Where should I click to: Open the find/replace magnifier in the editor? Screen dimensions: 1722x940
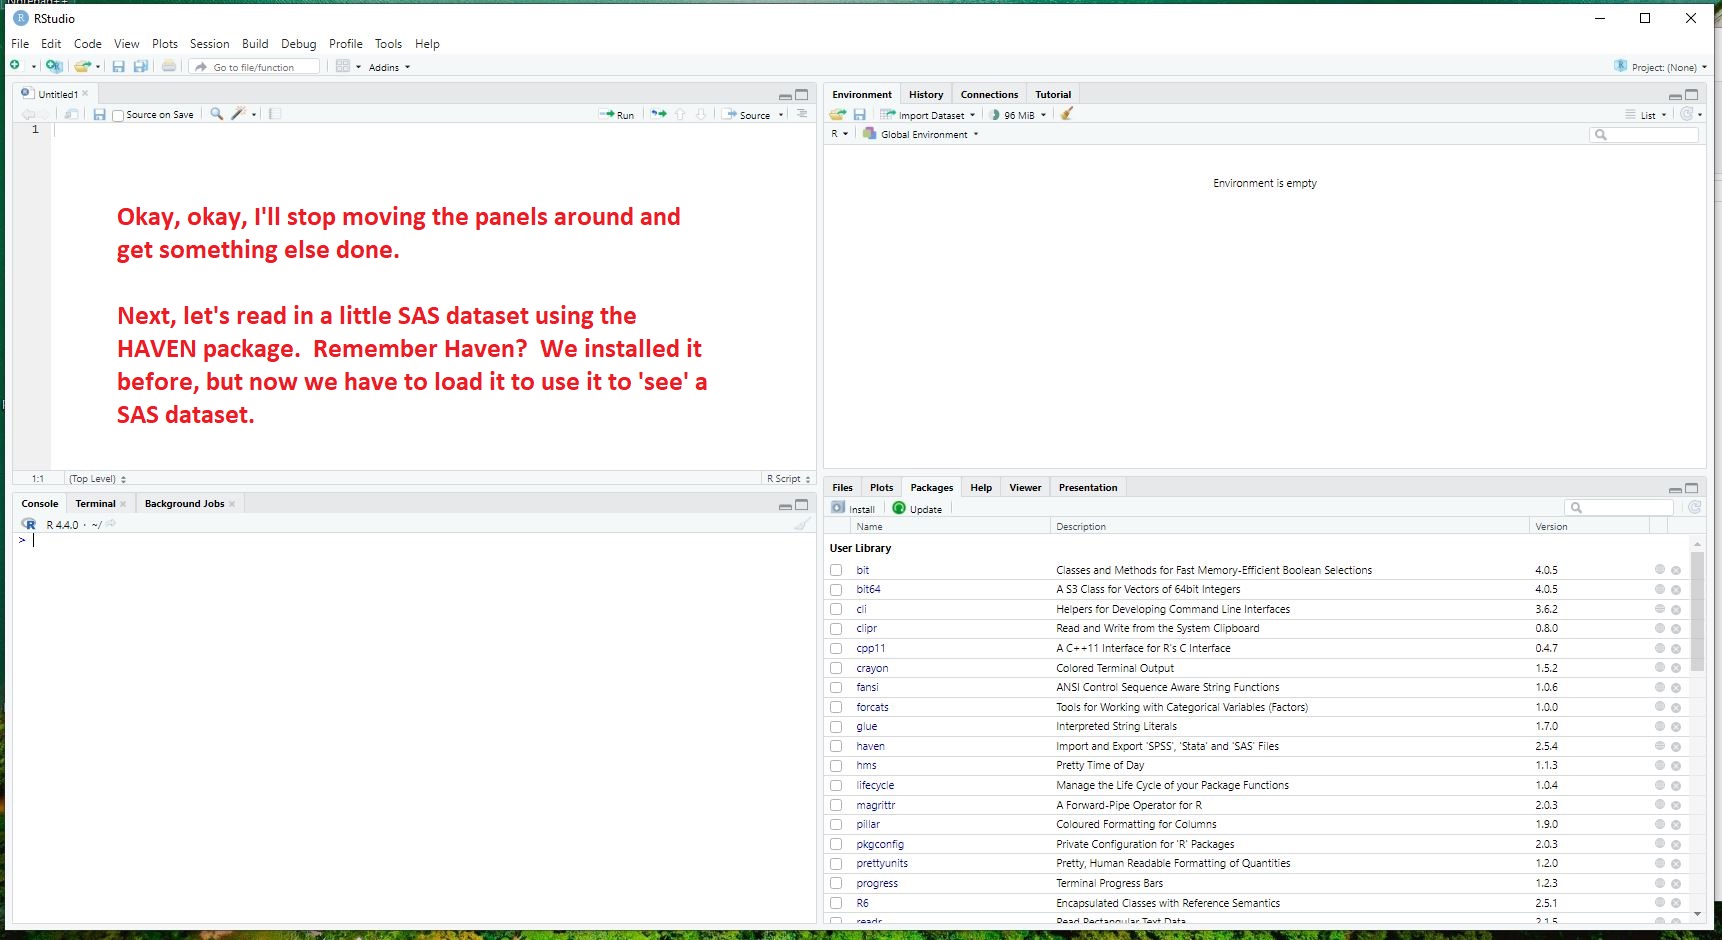[x=216, y=114]
